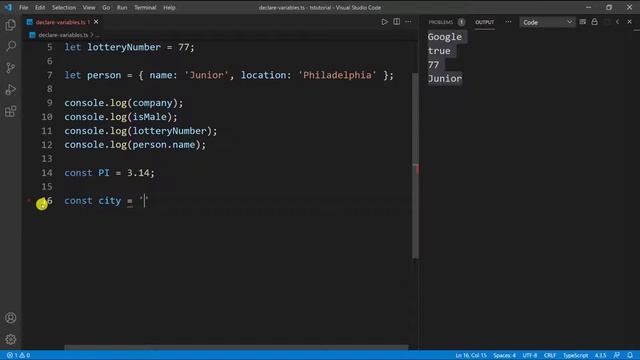Open panel More Actions ellipsis
The image size is (640, 360).
click(x=508, y=22)
